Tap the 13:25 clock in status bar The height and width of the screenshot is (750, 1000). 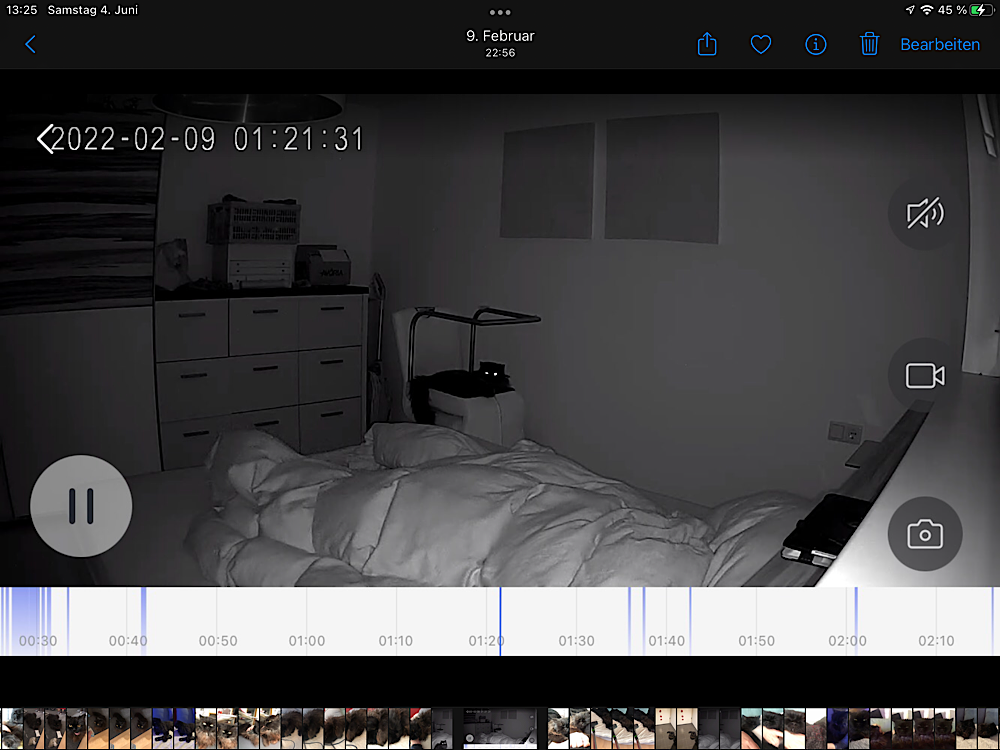coord(22,10)
